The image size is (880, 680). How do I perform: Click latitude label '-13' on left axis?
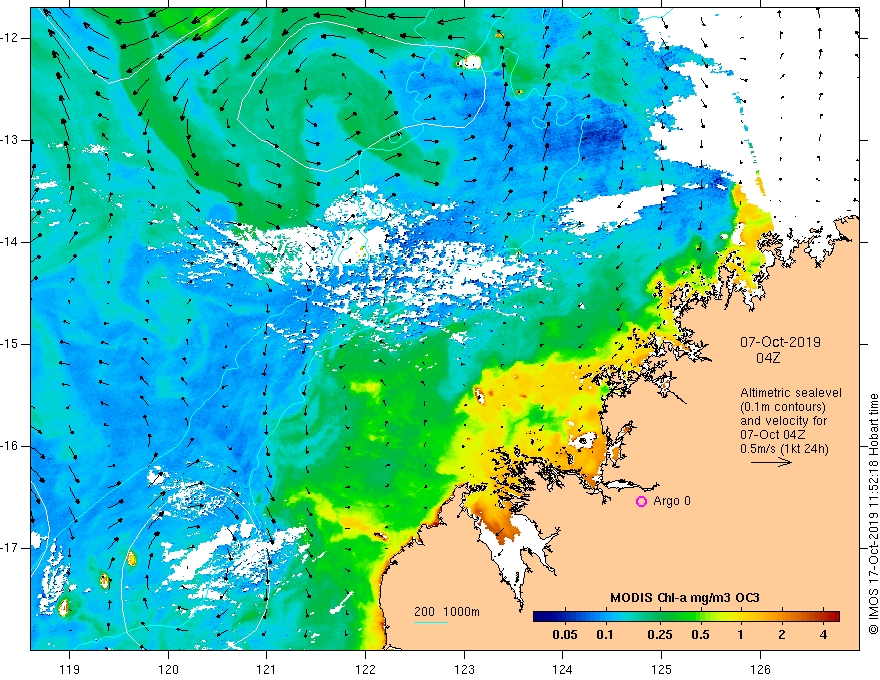pyautogui.click(x=10, y=140)
